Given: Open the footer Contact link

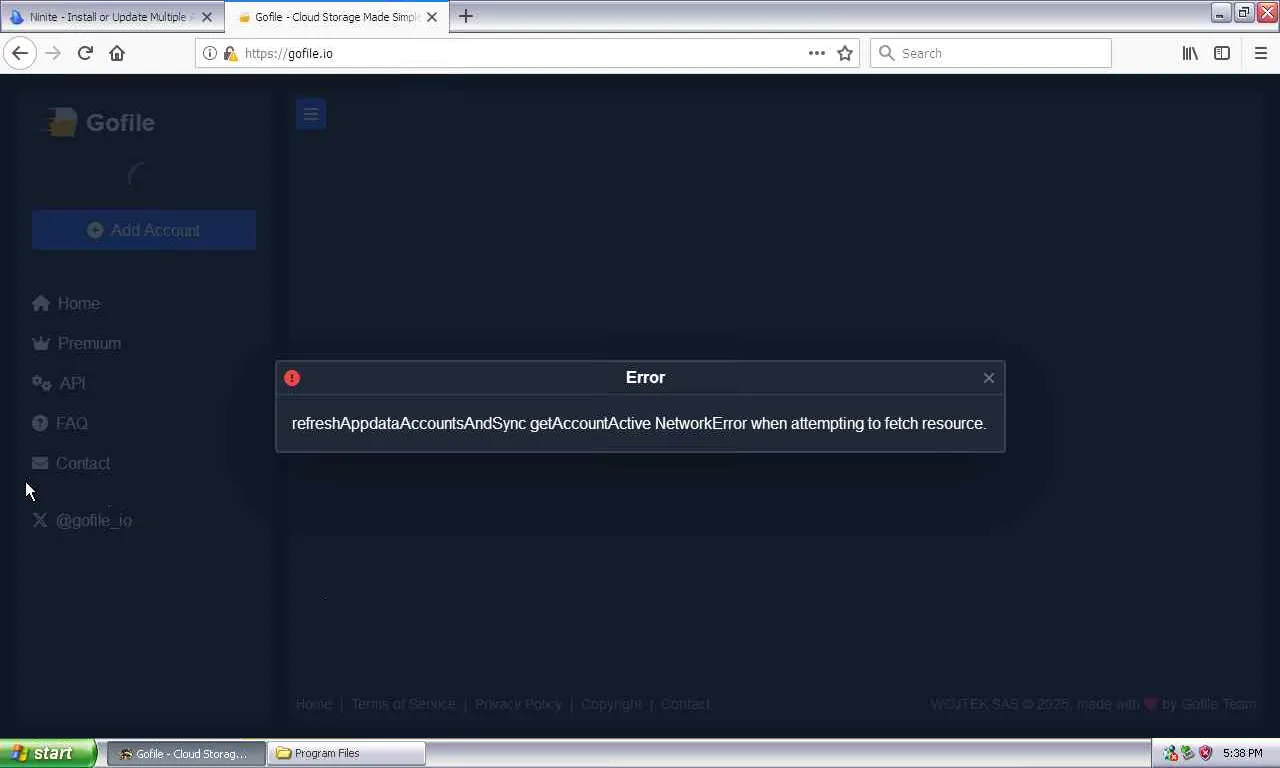Looking at the screenshot, I should [685, 704].
